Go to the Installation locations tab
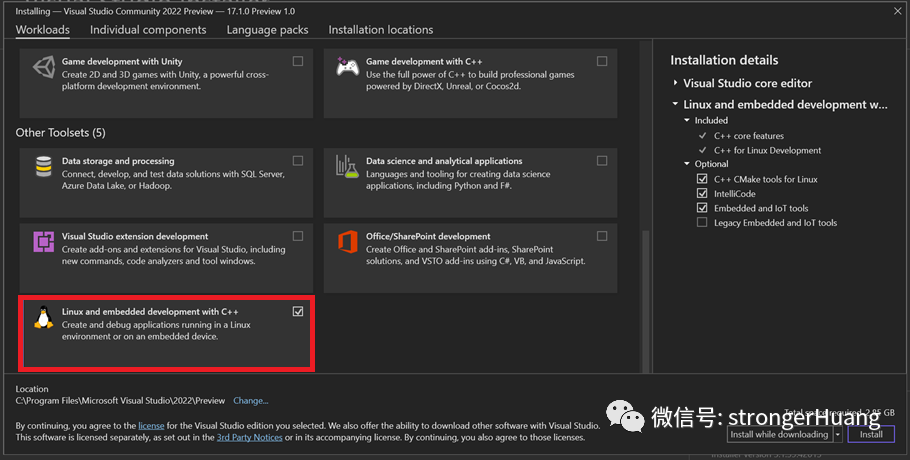The height and width of the screenshot is (460, 910). (x=381, y=30)
